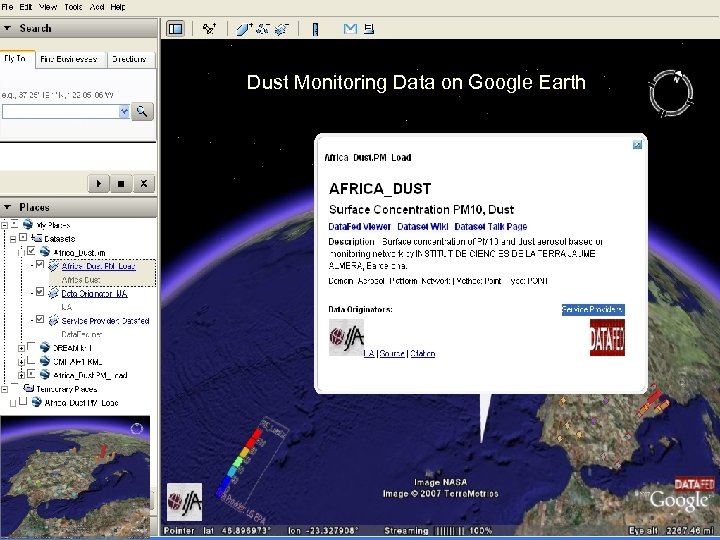Screen dimensions: 720x540
Task: Click the DREAM kml globe icon
Action: coord(45,347)
